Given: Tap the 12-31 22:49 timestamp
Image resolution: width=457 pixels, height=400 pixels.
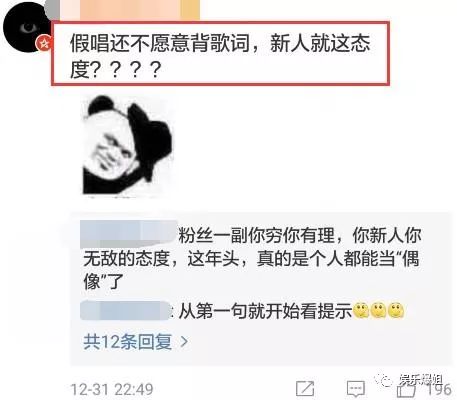Looking at the screenshot, I should click(x=112, y=389).
